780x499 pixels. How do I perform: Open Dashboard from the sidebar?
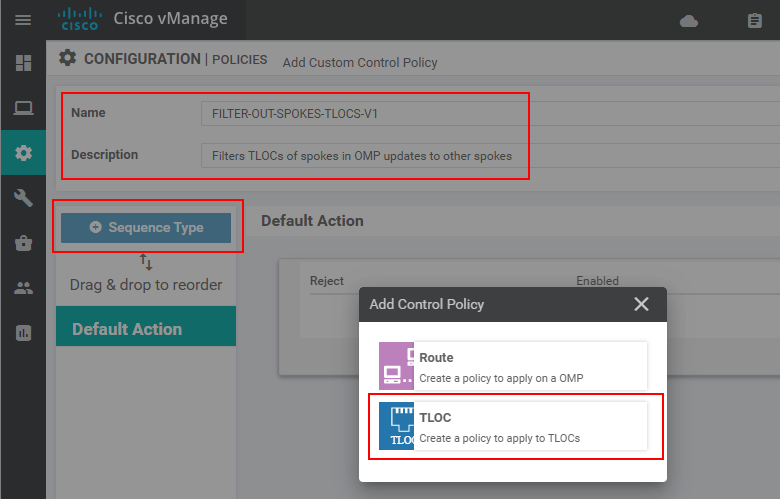point(23,63)
